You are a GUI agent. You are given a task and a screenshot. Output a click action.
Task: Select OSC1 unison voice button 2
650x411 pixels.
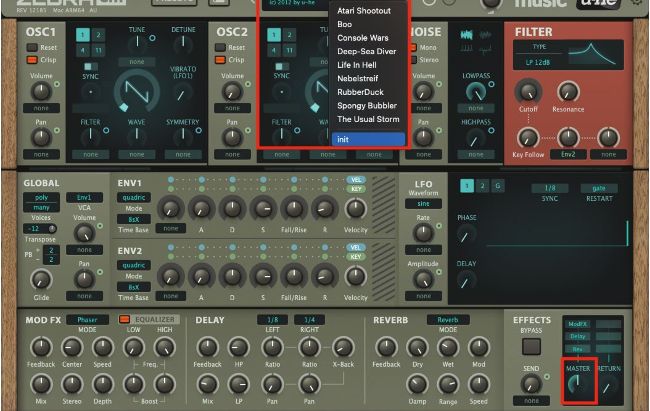pyautogui.click(x=98, y=35)
